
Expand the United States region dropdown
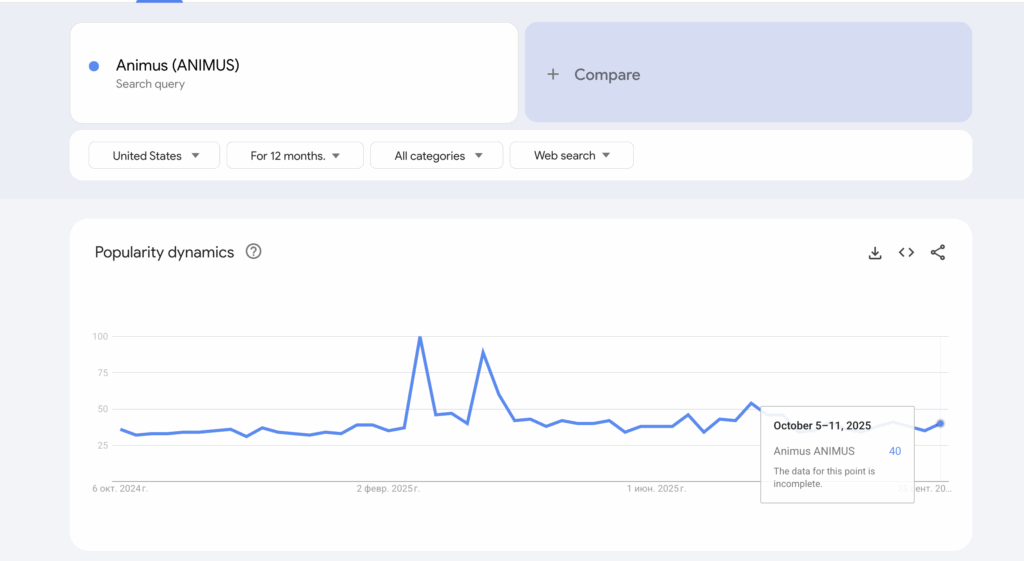(154, 156)
